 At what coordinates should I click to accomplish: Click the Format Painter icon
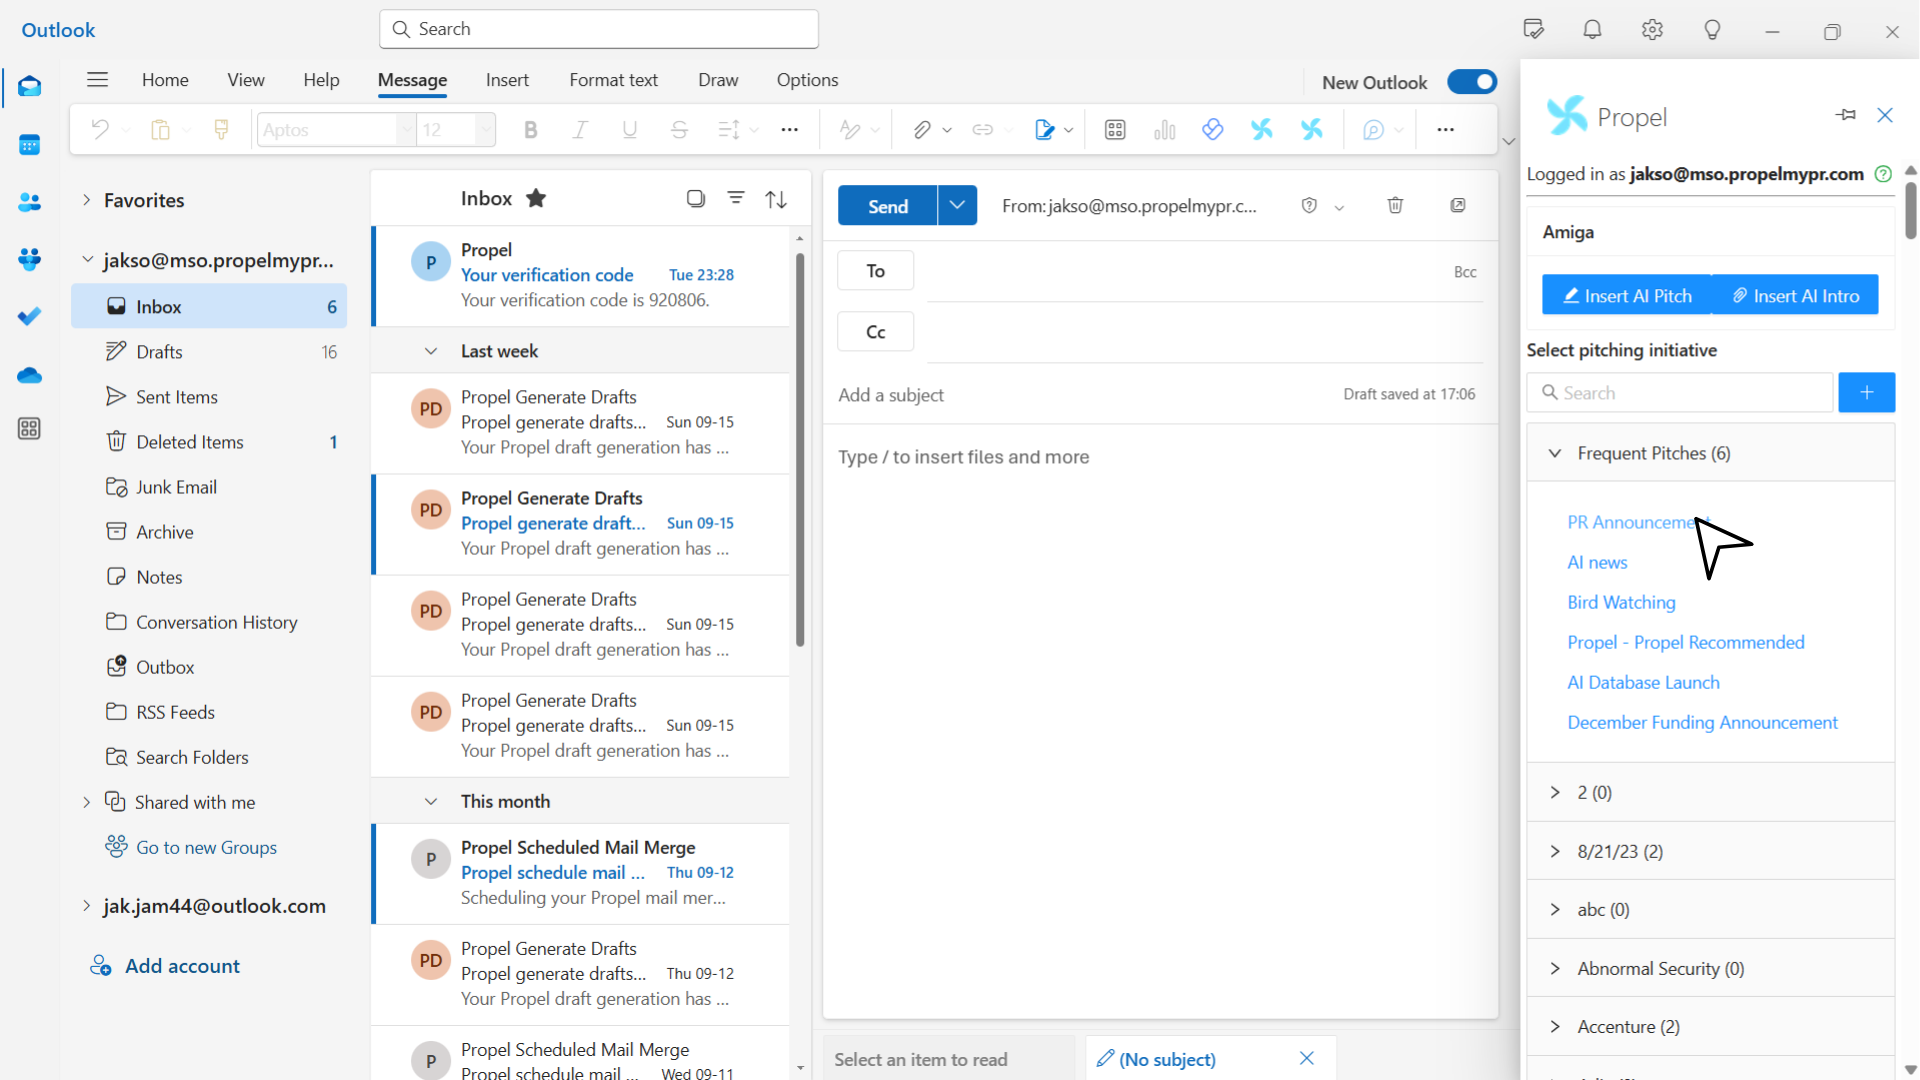point(221,129)
